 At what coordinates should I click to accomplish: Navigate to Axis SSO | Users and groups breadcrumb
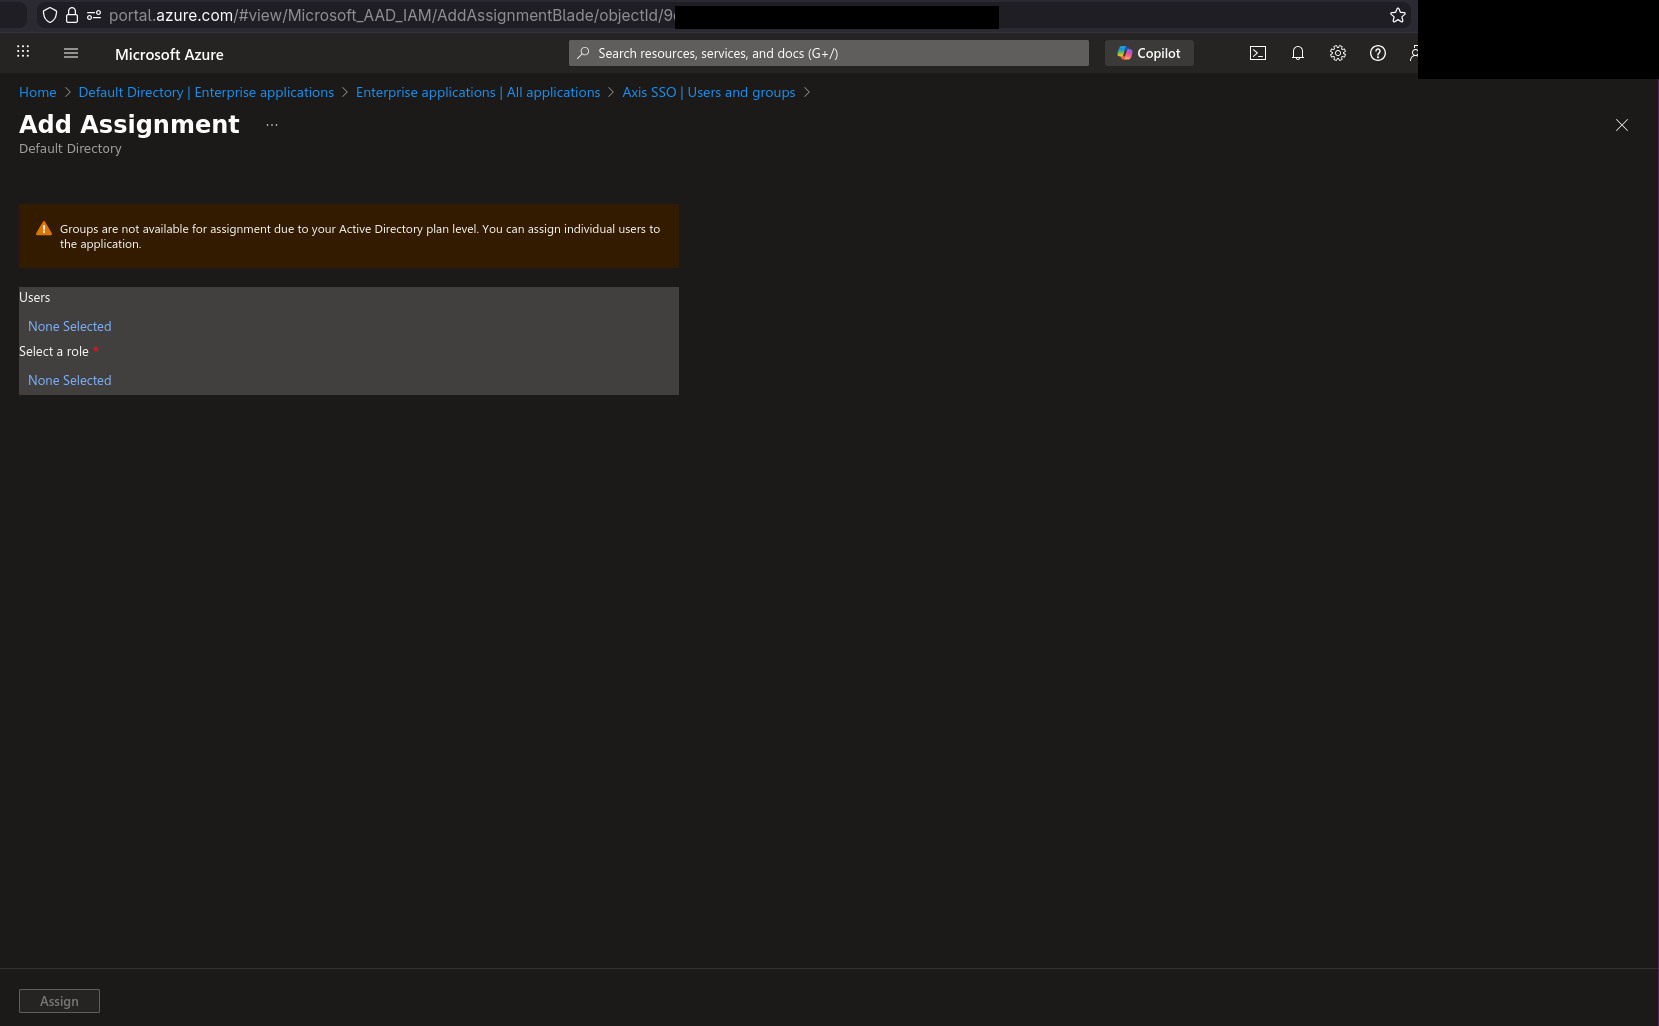point(708,92)
